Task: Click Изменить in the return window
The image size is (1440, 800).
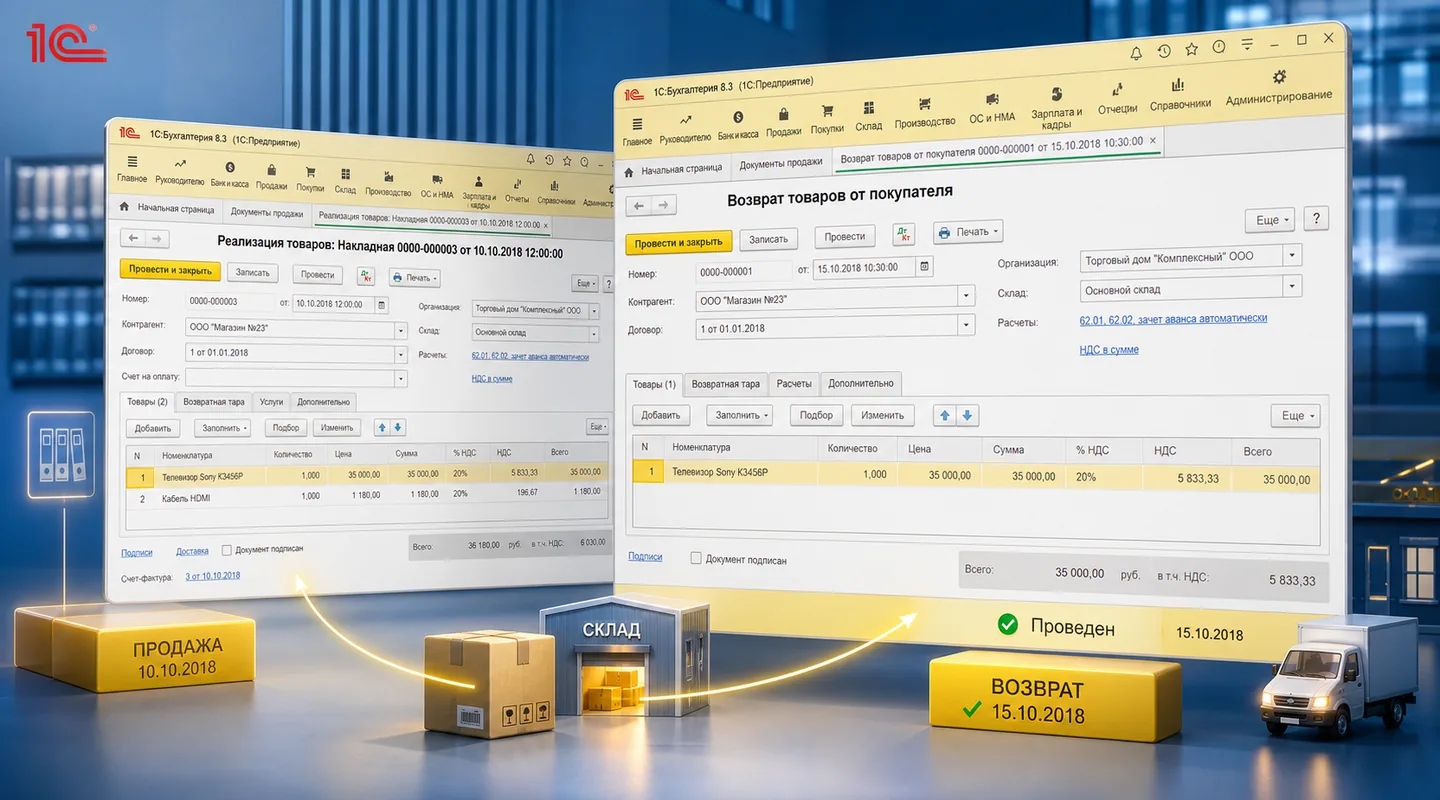Action: (x=883, y=415)
